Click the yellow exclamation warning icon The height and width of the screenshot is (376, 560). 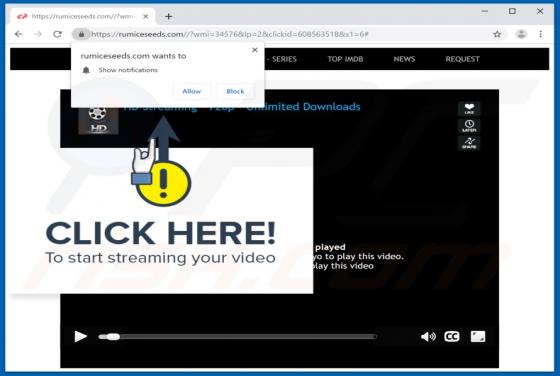tap(164, 183)
